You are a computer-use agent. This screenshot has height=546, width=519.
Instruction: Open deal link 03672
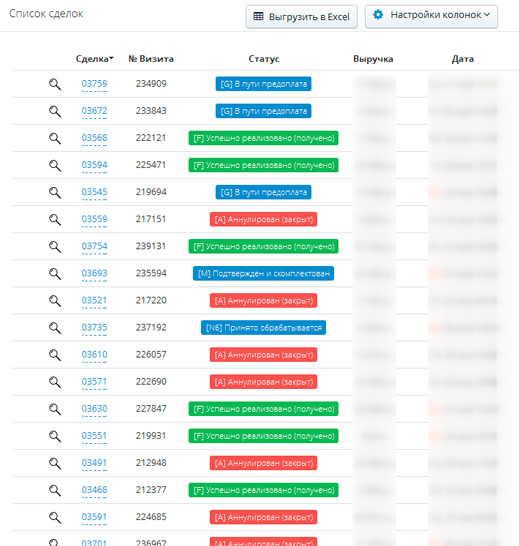tap(94, 111)
